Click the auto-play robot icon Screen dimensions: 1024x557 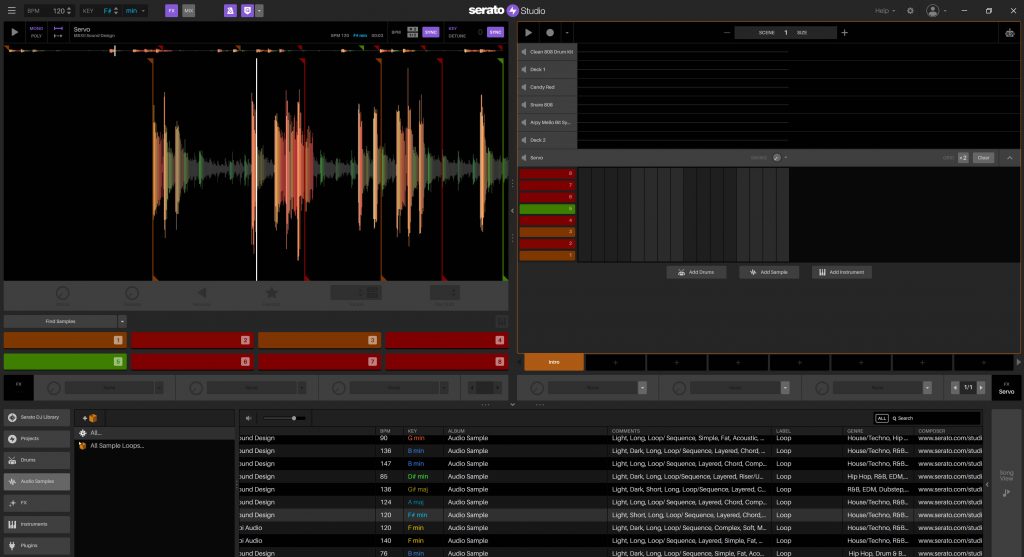click(x=1010, y=33)
